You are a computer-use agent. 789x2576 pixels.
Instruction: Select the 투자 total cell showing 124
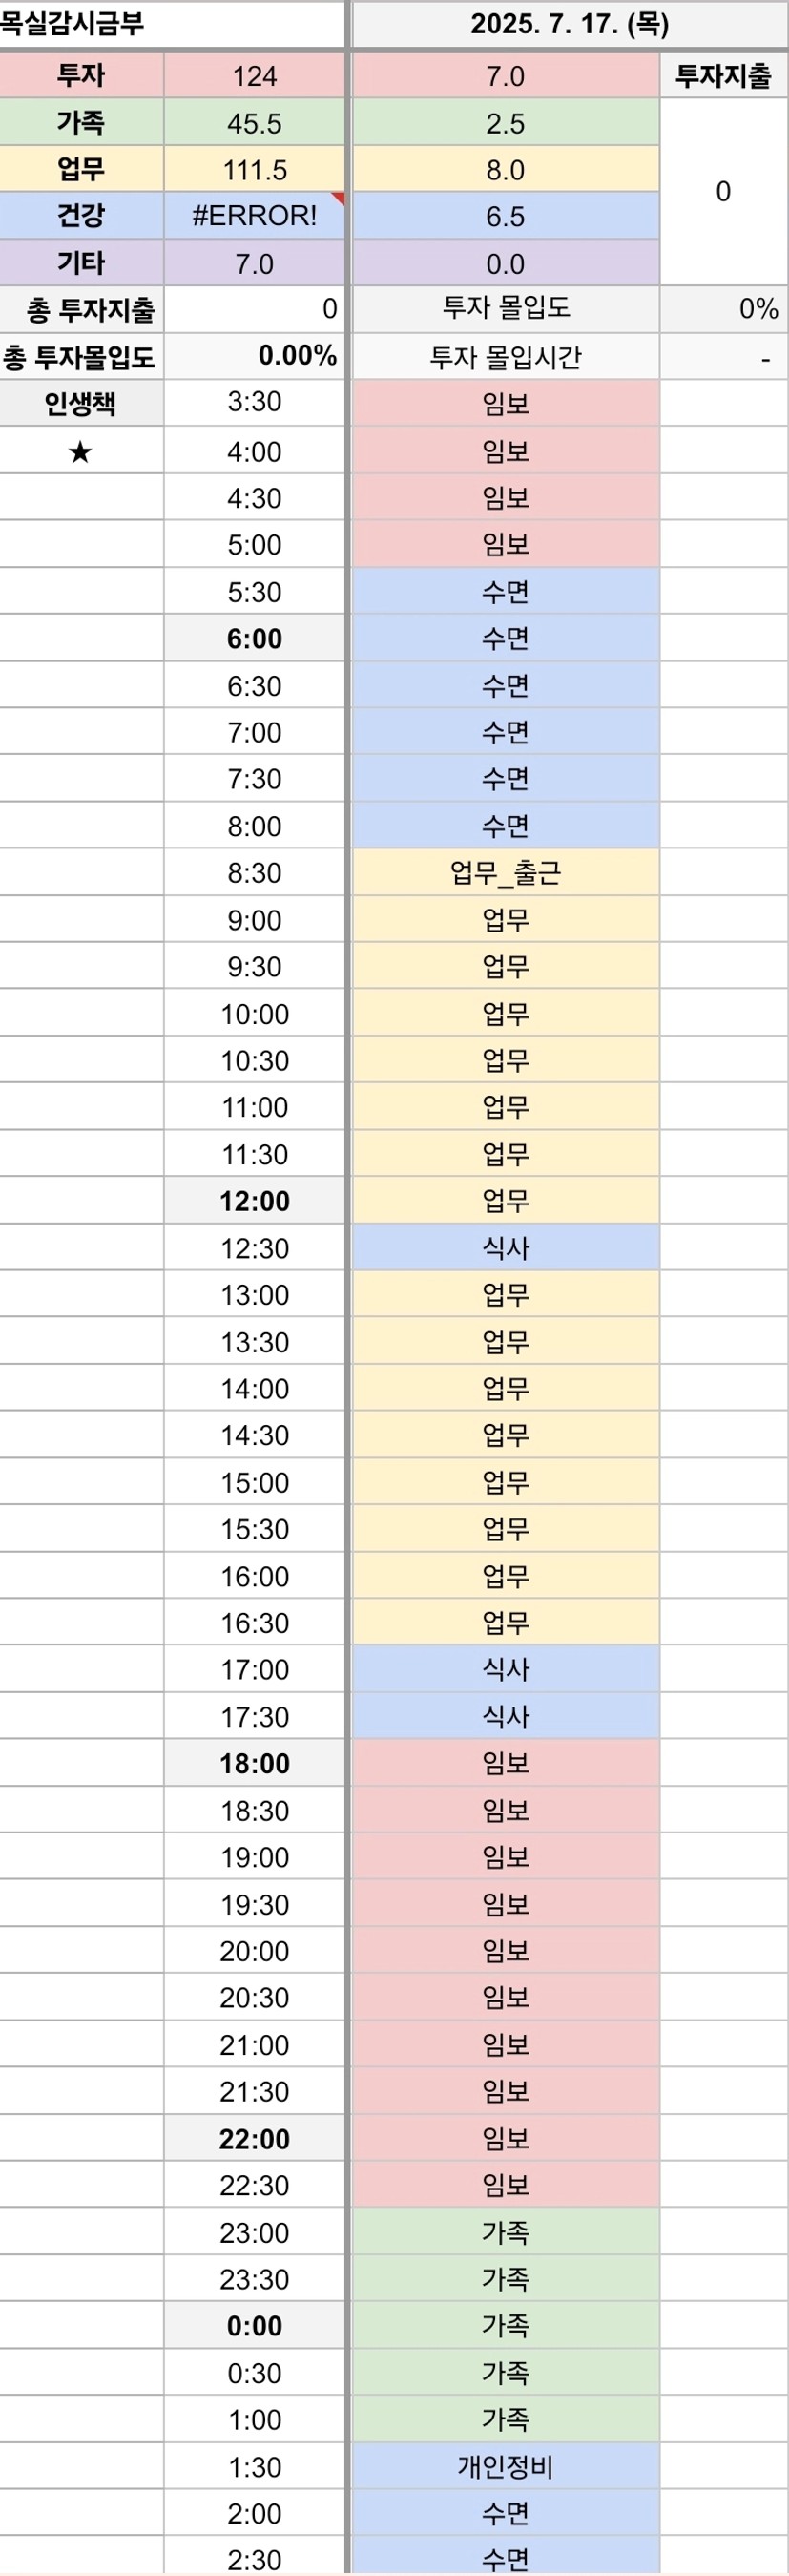point(254,76)
